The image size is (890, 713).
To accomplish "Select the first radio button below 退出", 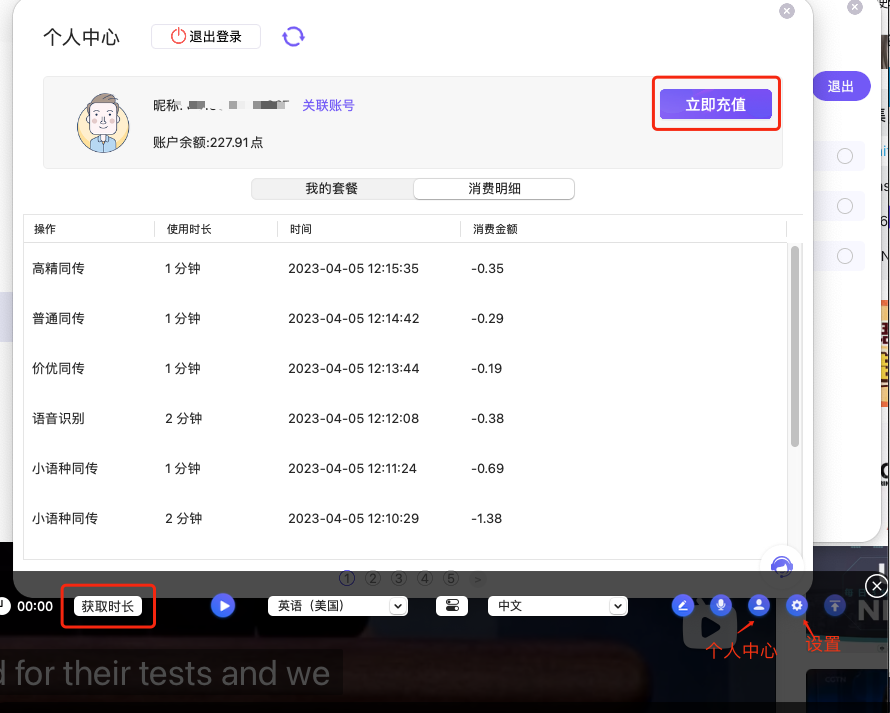I will 845,156.
